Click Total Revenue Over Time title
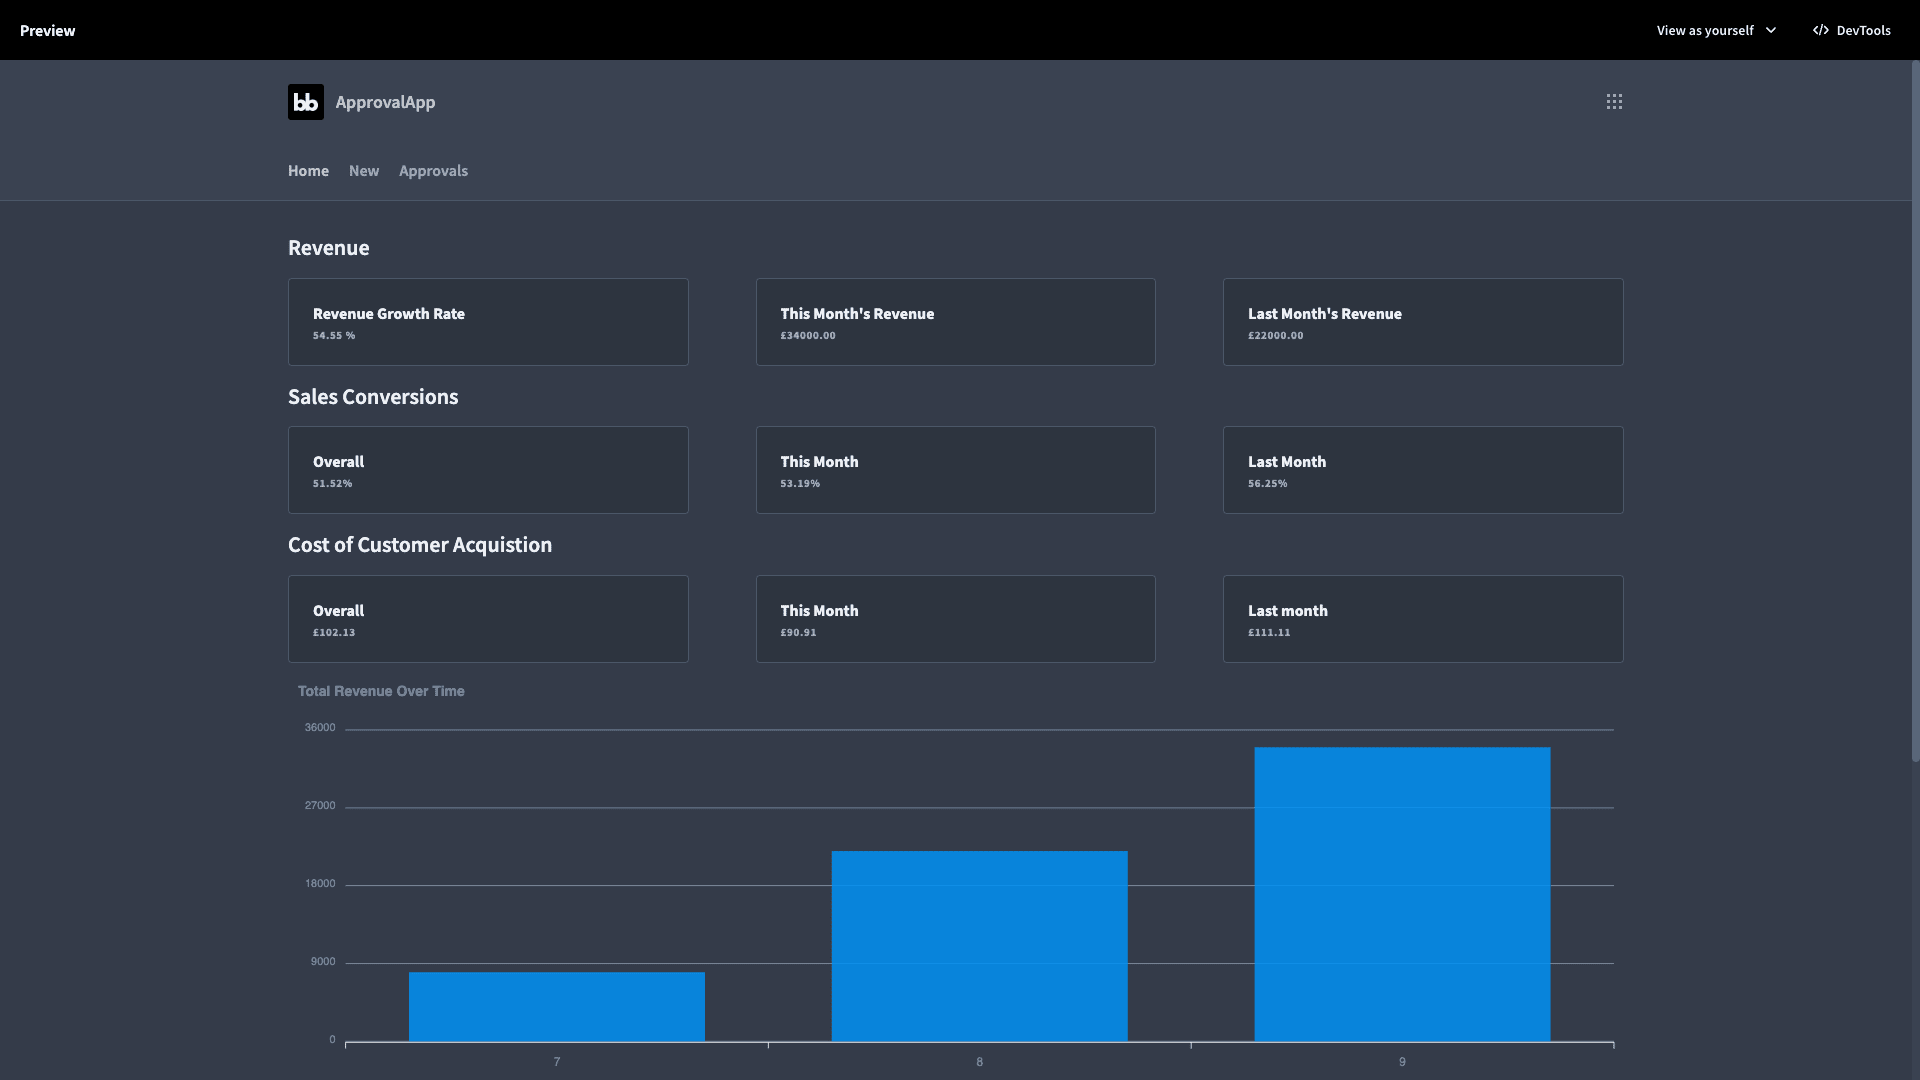The image size is (1920, 1080). pos(381,691)
